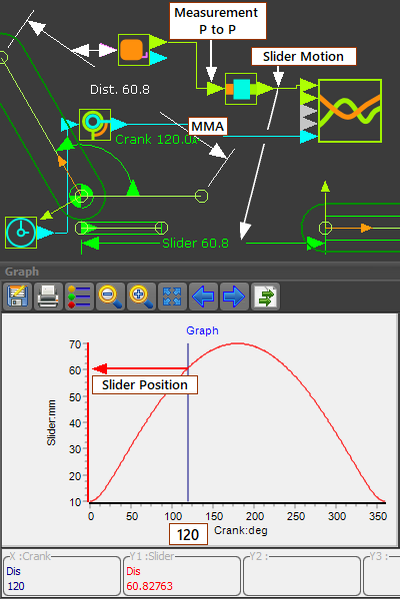Zoom out the graph view
This screenshot has width=400, height=599.
(x=110, y=296)
